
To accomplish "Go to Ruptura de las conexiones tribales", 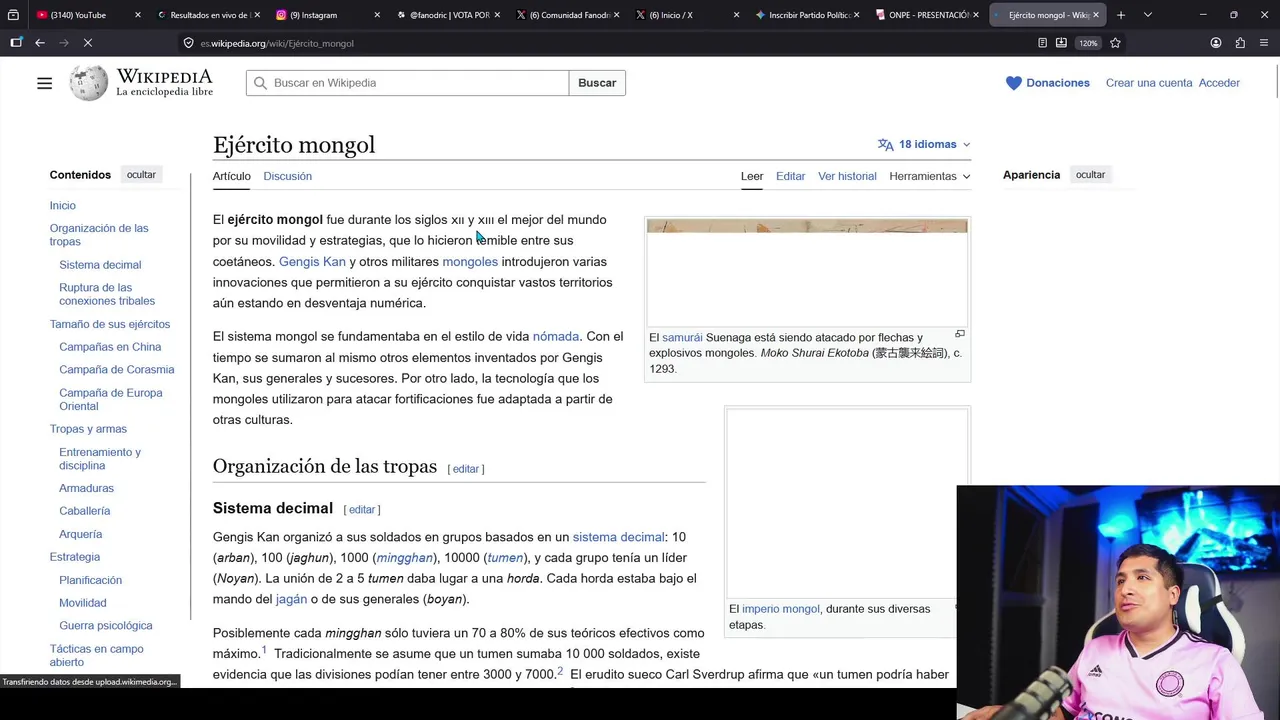I will (107, 294).
